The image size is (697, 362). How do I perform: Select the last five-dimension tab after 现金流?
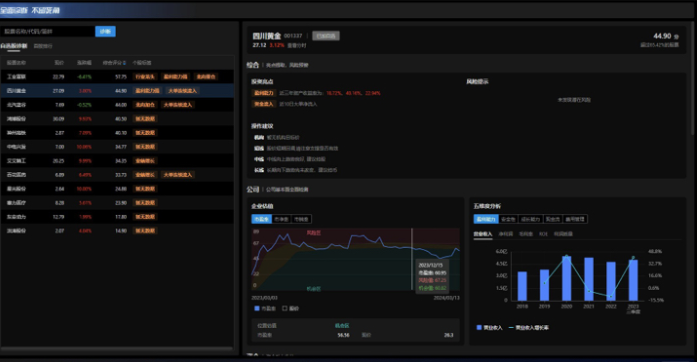coord(575,219)
